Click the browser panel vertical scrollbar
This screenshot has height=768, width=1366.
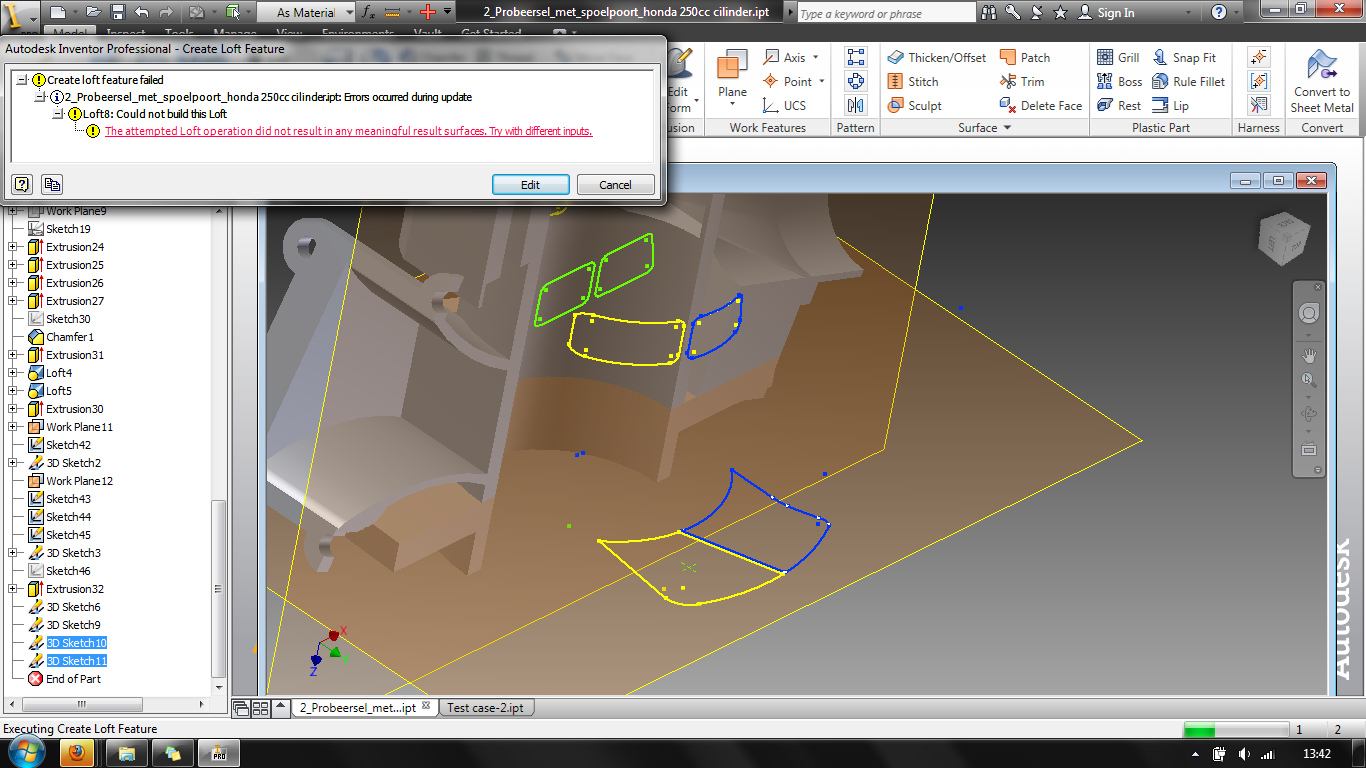(220, 590)
